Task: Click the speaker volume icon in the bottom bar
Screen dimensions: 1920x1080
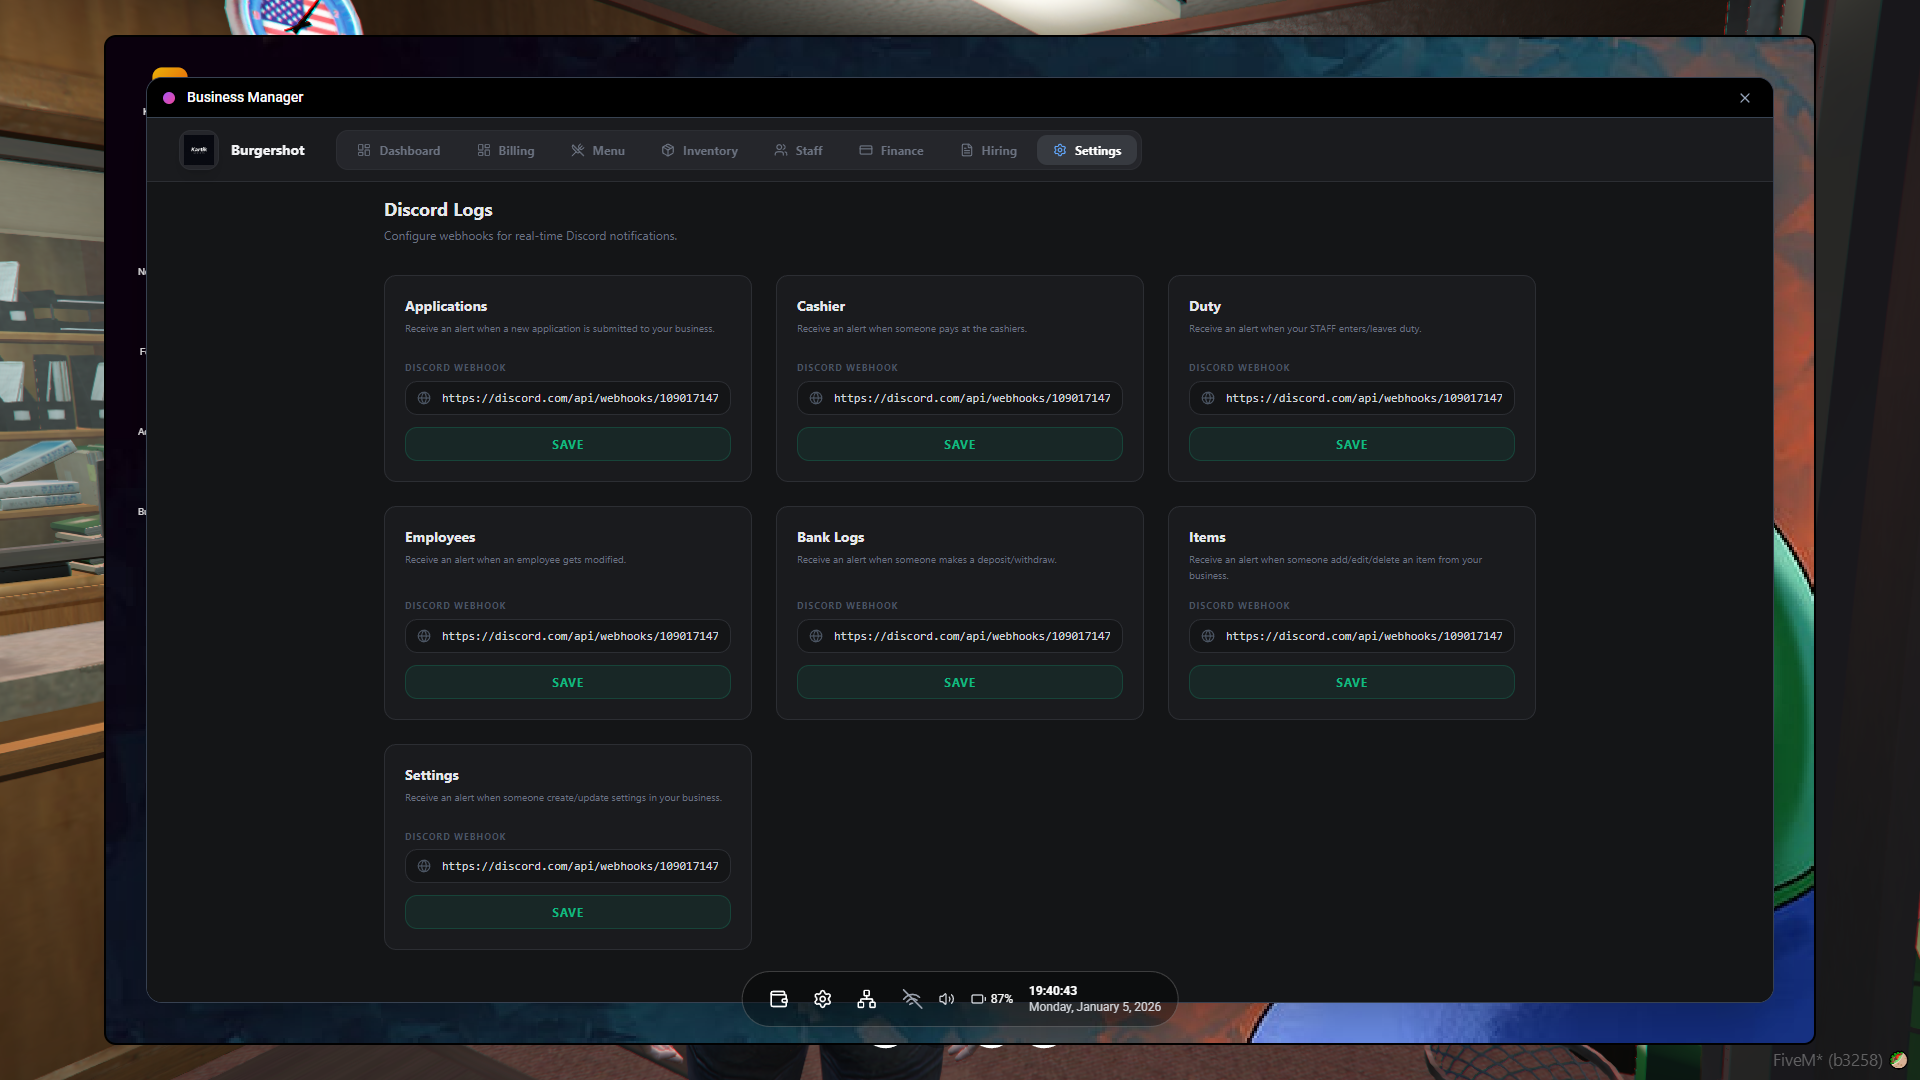Action: coord(945,998)
